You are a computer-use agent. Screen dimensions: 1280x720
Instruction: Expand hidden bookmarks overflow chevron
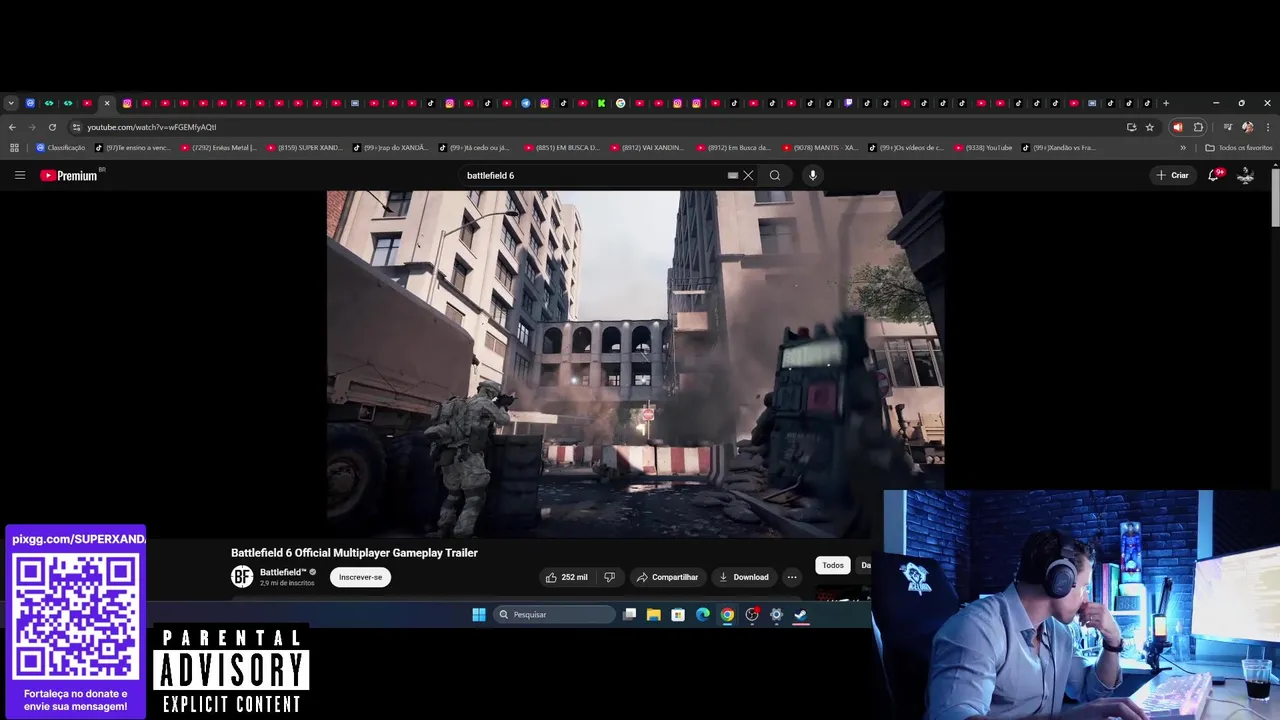click(x=1183, y=148)
